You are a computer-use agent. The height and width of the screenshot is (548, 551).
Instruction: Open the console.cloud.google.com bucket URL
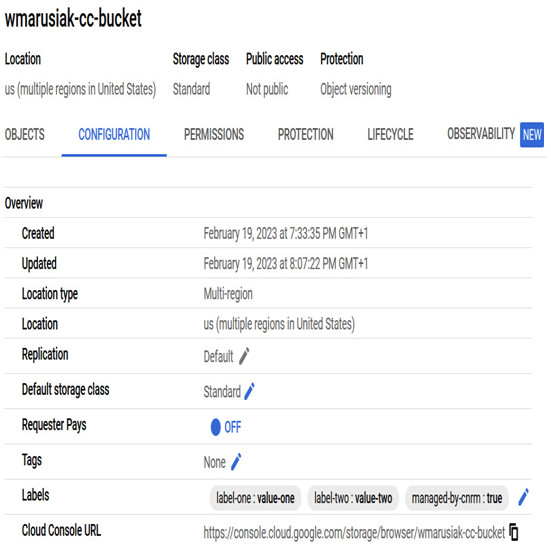click(x=354, y=533)
